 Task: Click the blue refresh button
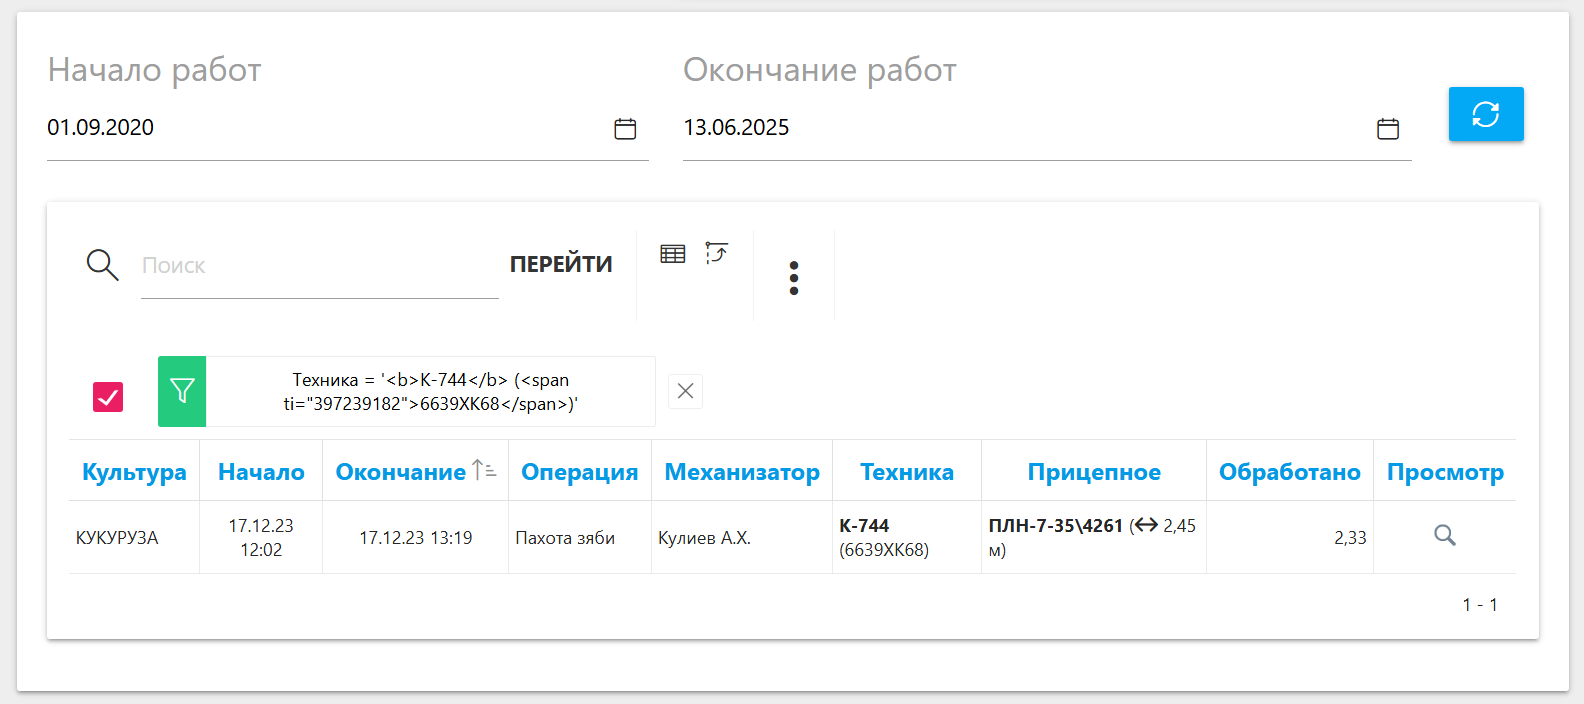point(1485,114)
